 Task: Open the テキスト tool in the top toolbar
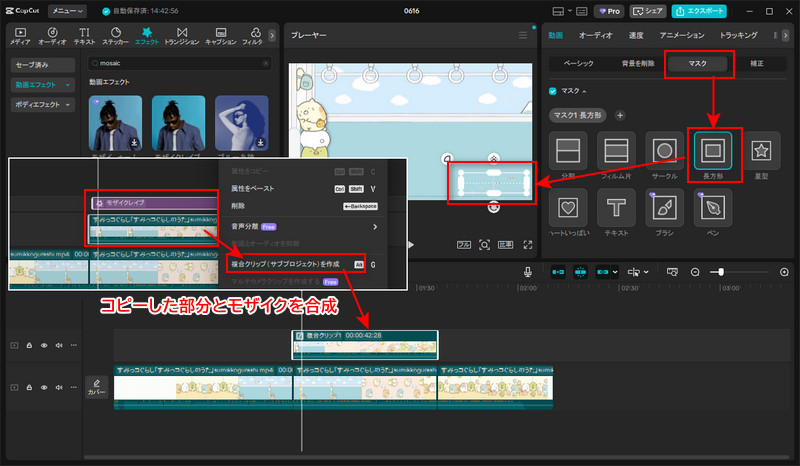[x=84, y=36]
